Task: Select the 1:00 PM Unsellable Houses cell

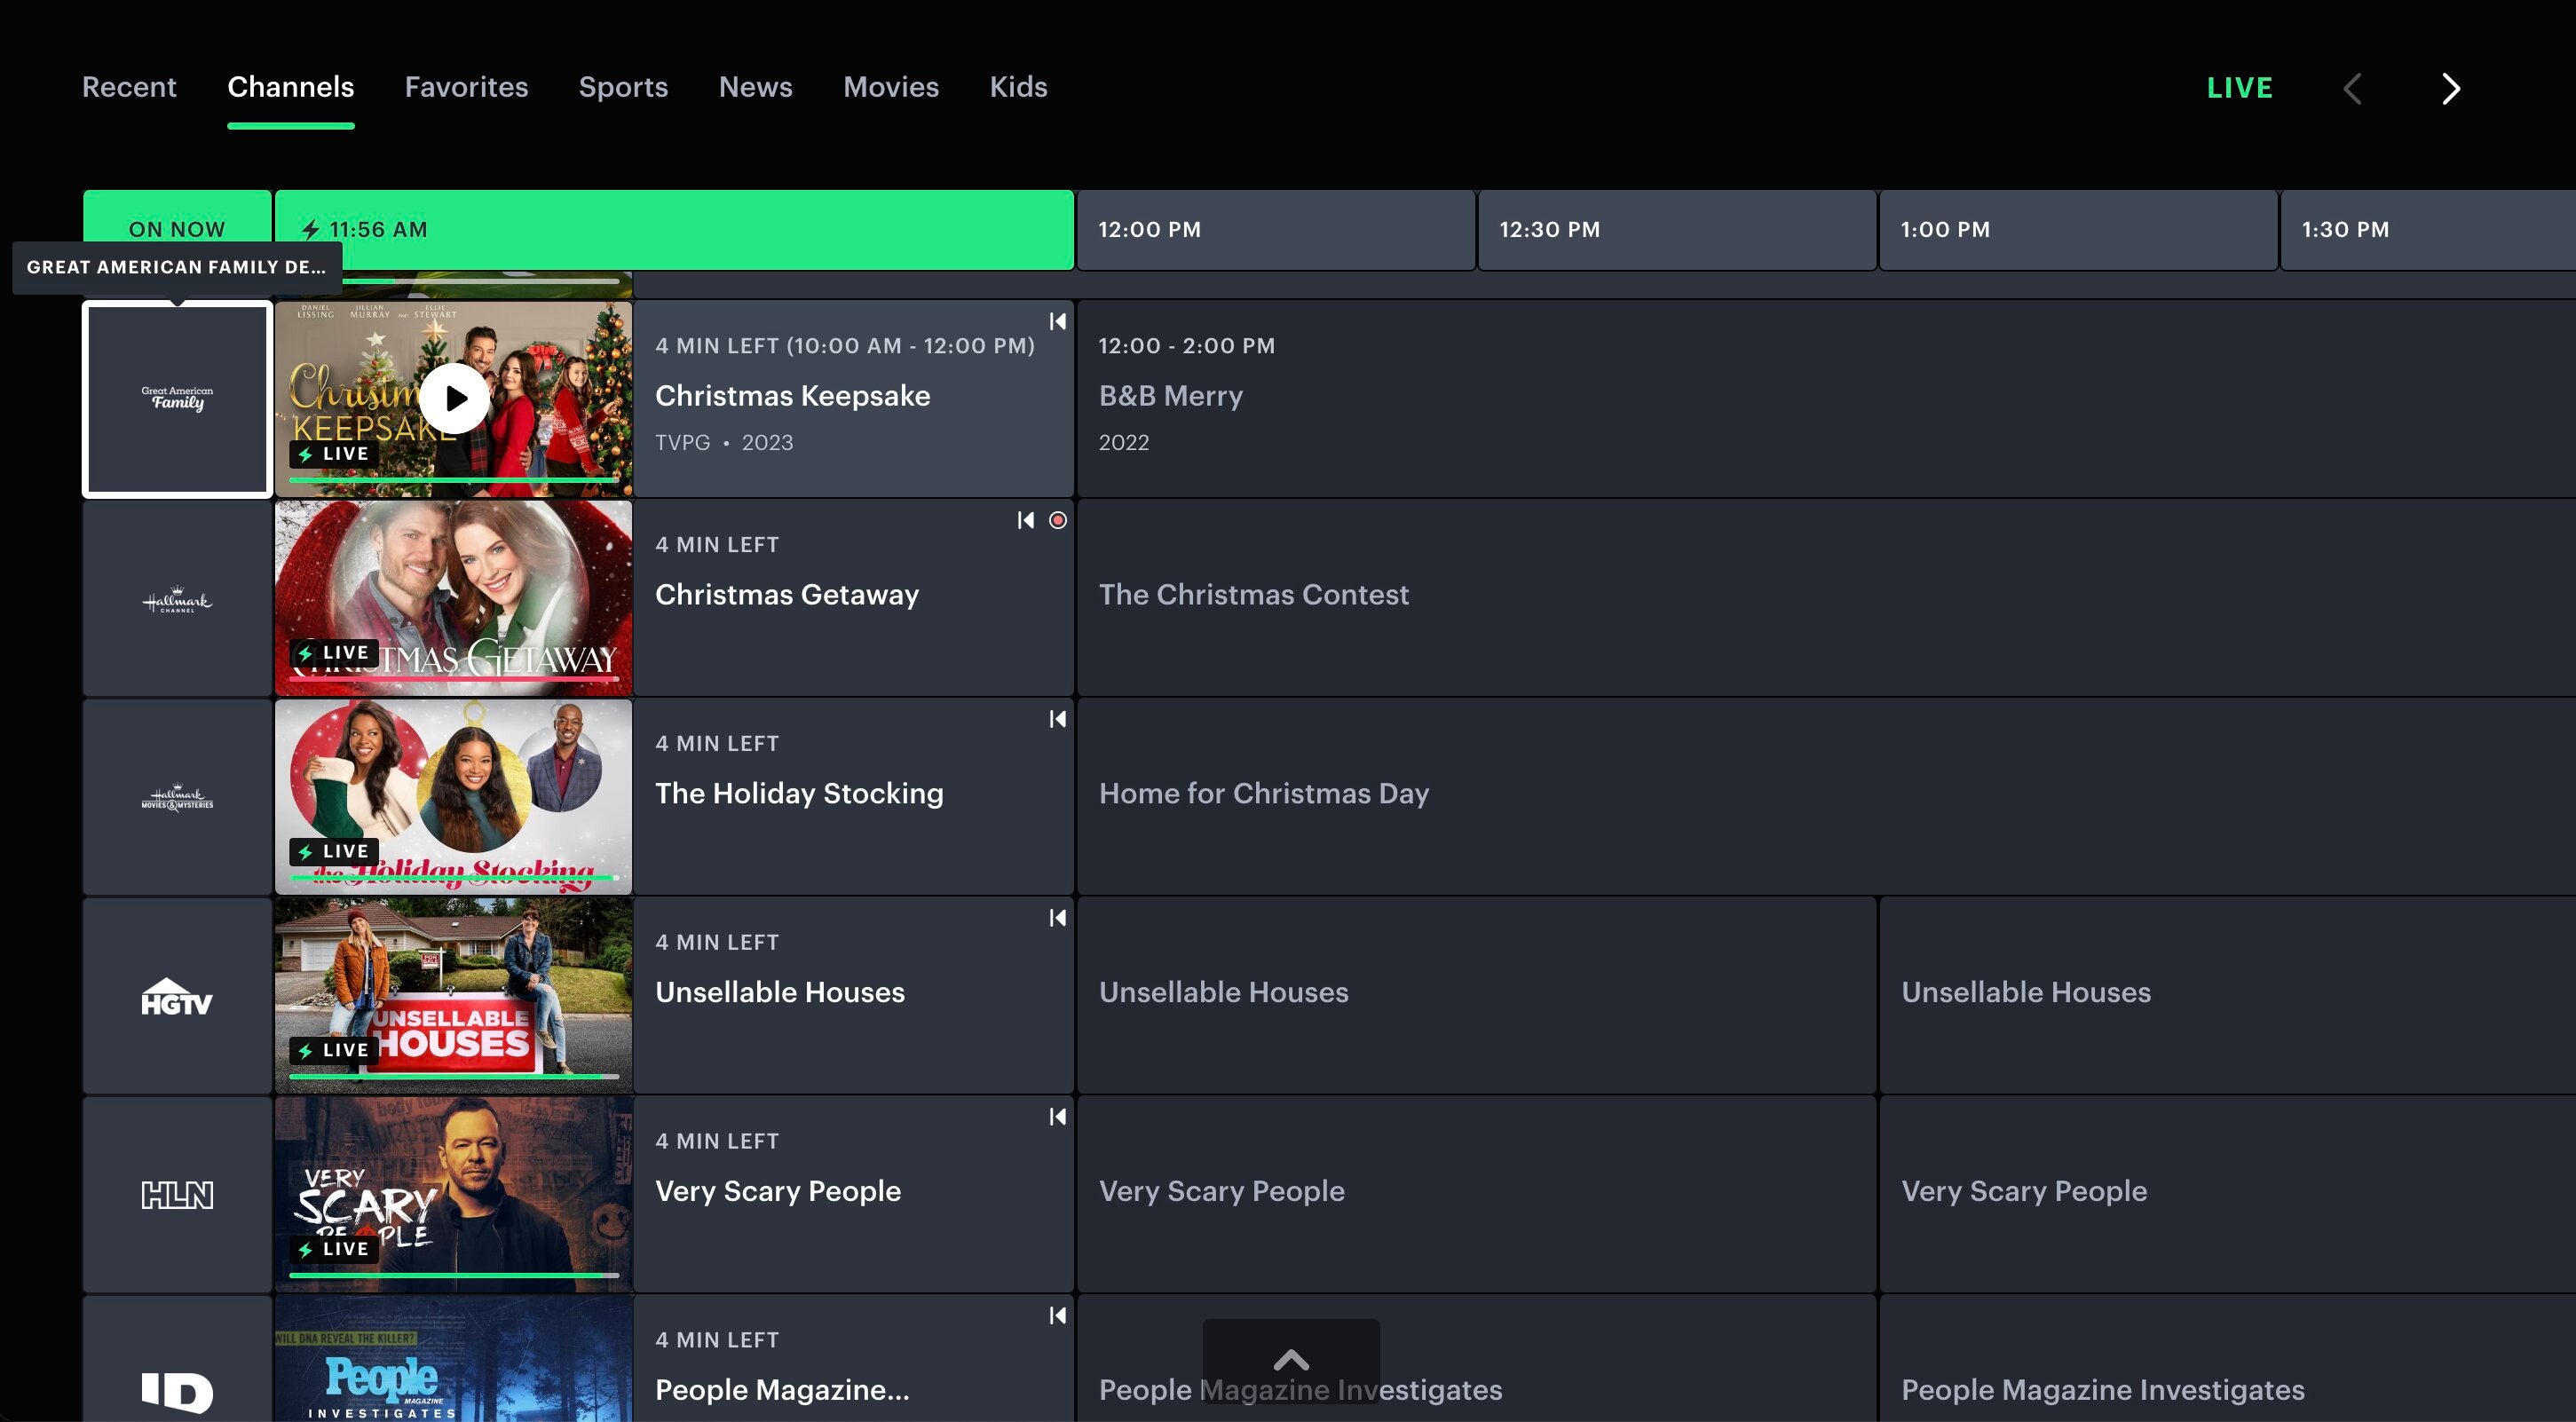Action: coord(2228,996)
